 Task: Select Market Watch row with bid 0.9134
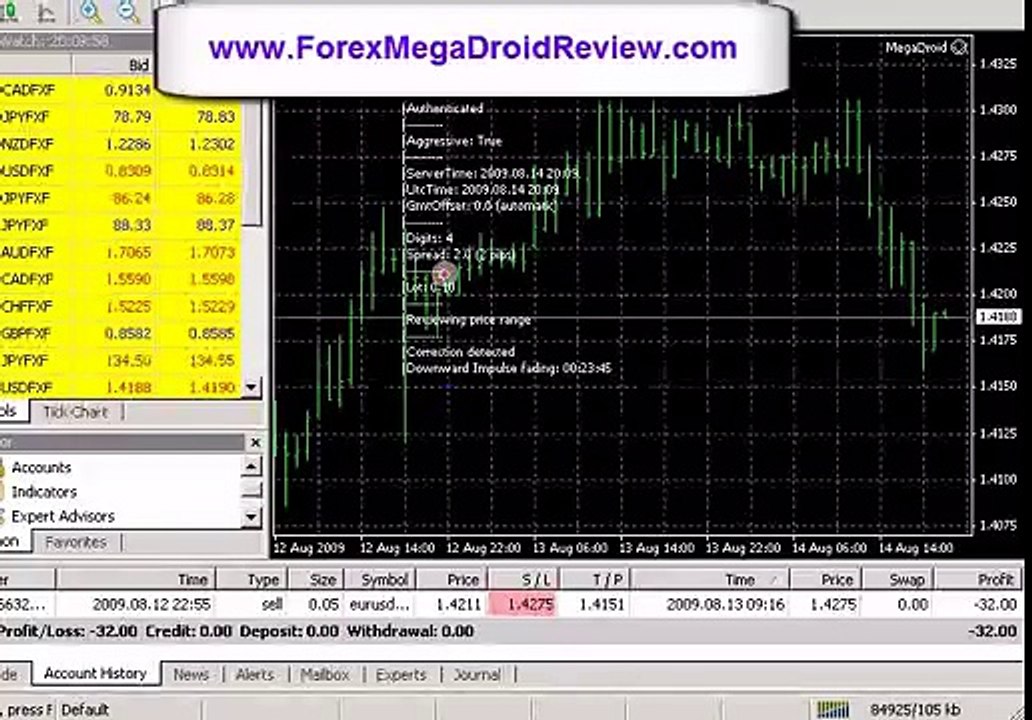120,90
